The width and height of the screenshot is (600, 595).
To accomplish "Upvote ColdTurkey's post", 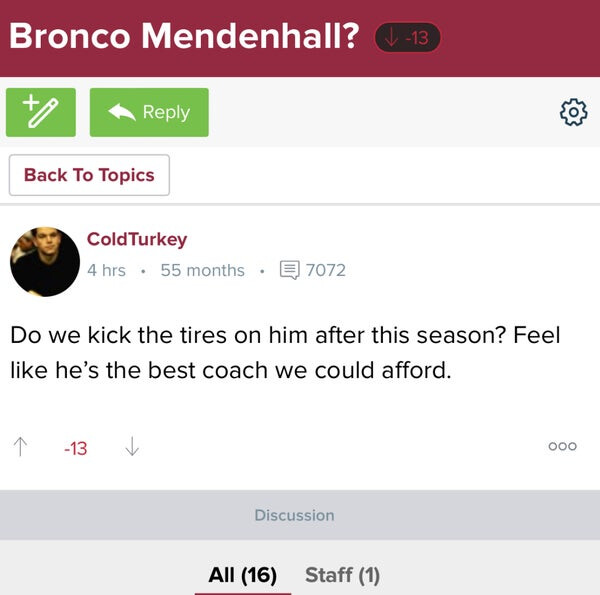I will pos(20,448).
